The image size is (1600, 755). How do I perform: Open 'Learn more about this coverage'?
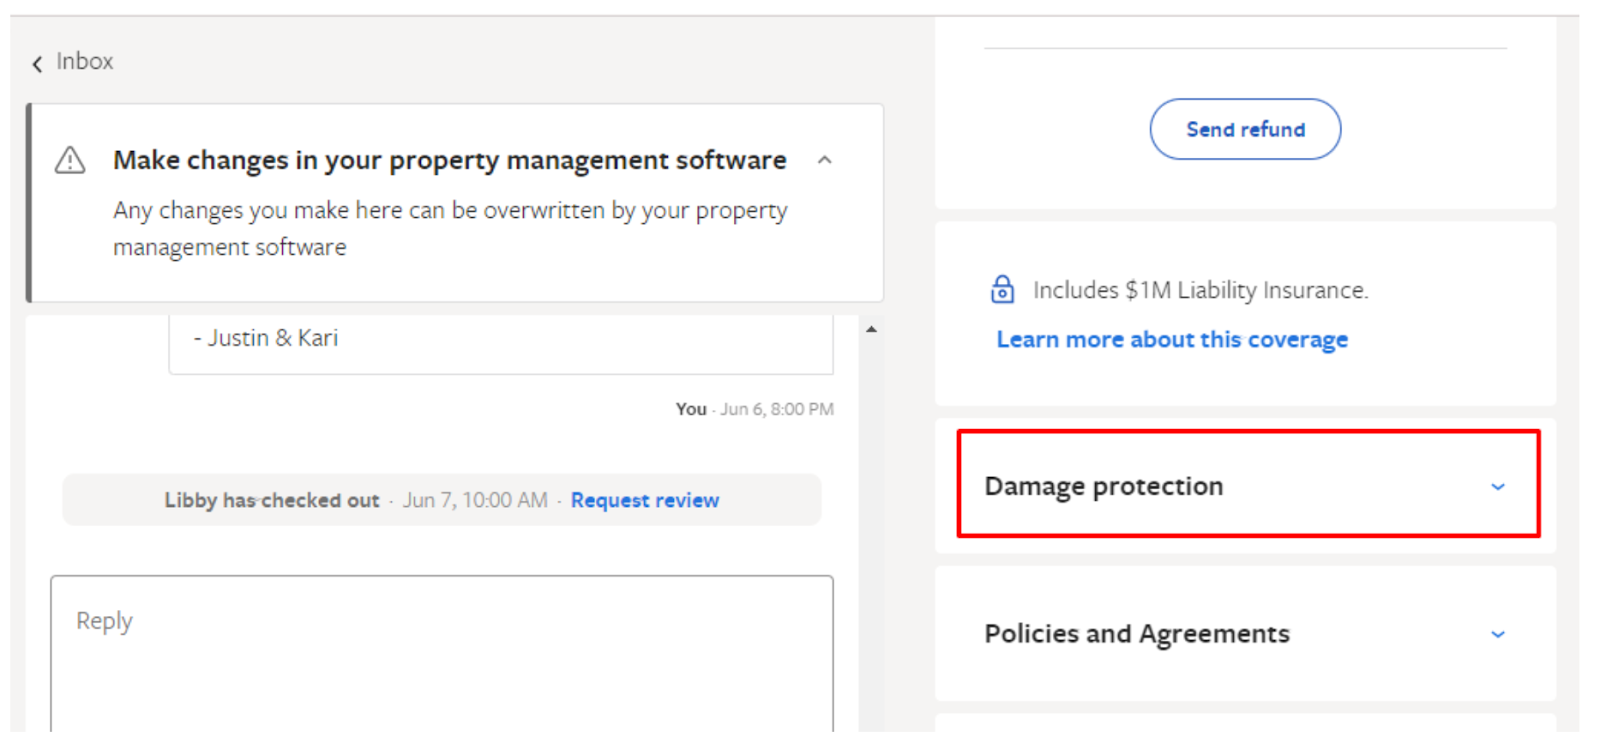[1172, 340]
